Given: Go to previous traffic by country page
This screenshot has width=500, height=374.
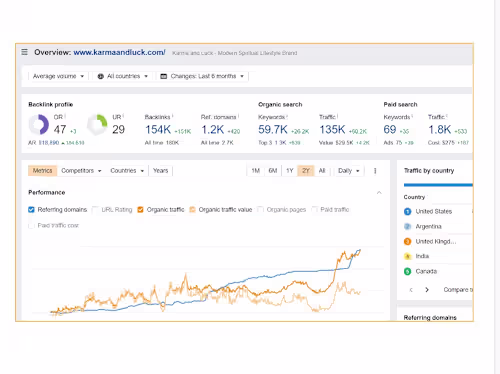Looking at the screenshot, I should tap(411, 290).
